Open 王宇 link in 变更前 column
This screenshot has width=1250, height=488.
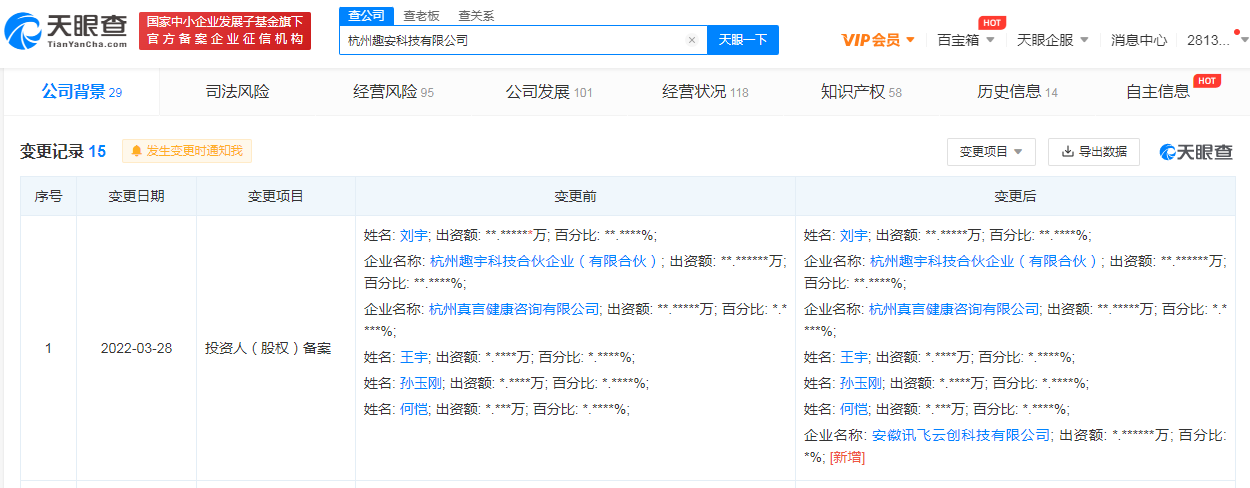pos(414,357)
